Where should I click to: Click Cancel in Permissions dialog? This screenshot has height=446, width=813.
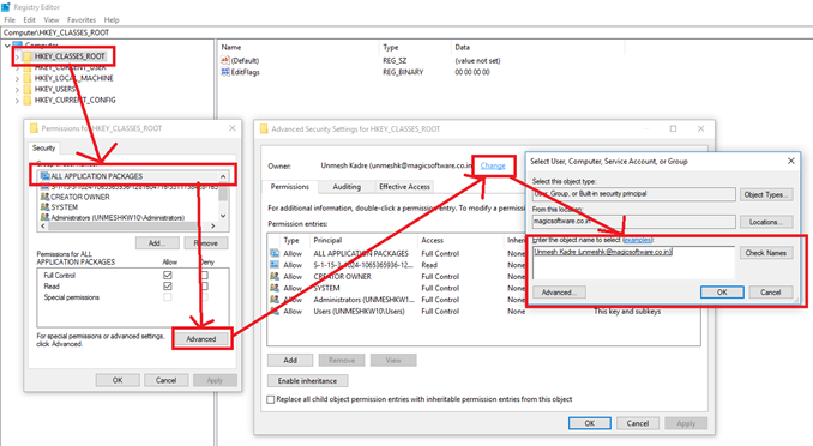coord(166,381)
